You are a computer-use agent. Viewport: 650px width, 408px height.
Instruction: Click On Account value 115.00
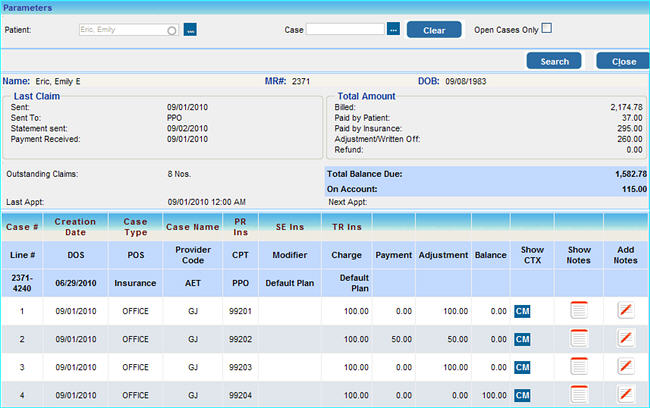click(x=634, y=189)
